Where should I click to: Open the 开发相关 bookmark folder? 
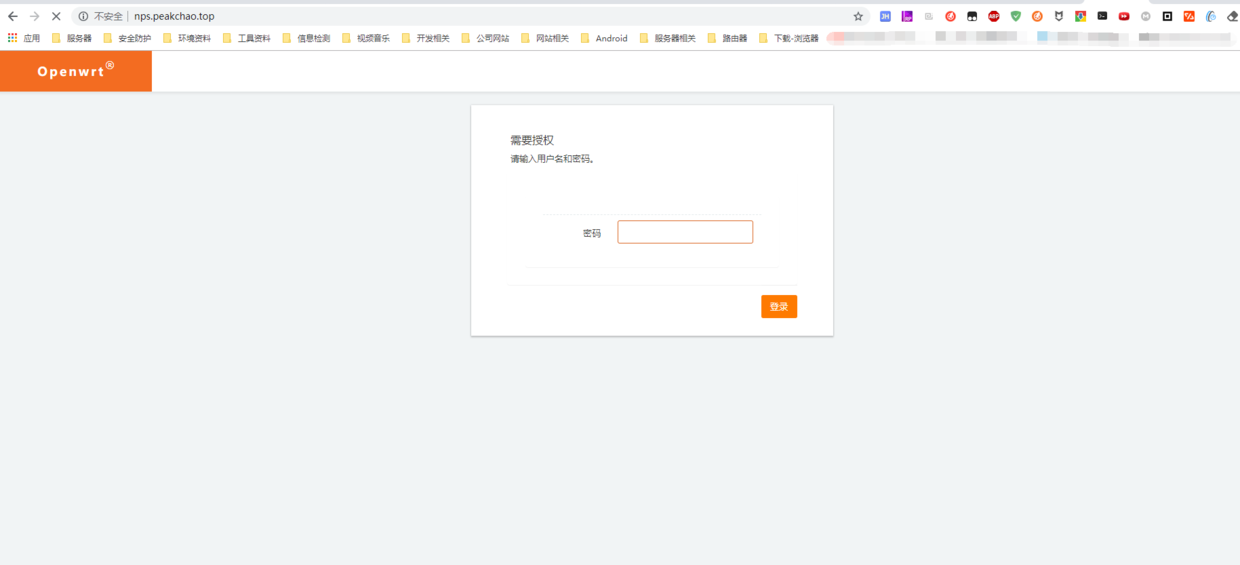click(x=426, y=38)
